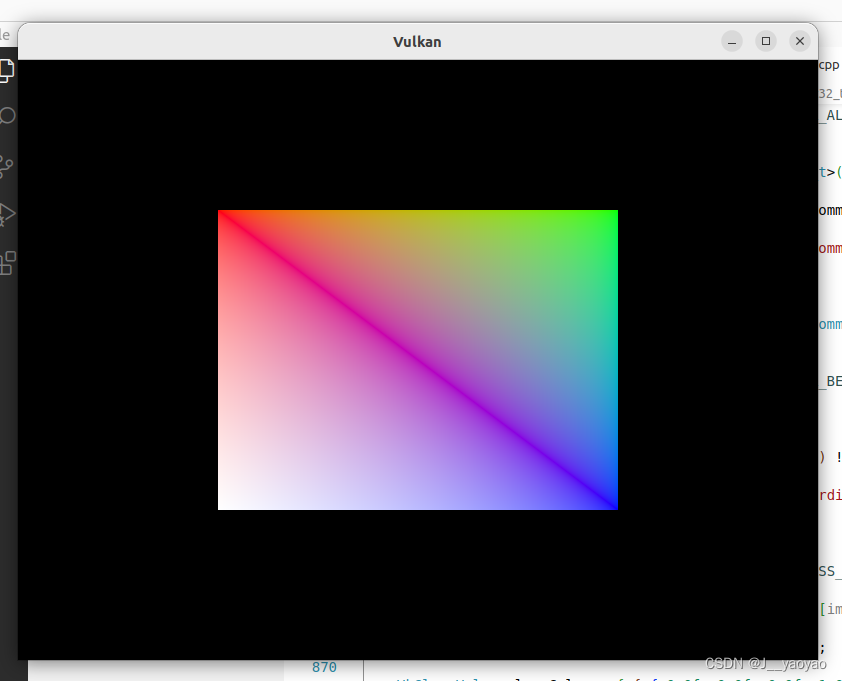Click the red corner of the gradient quad

(228, 218)
